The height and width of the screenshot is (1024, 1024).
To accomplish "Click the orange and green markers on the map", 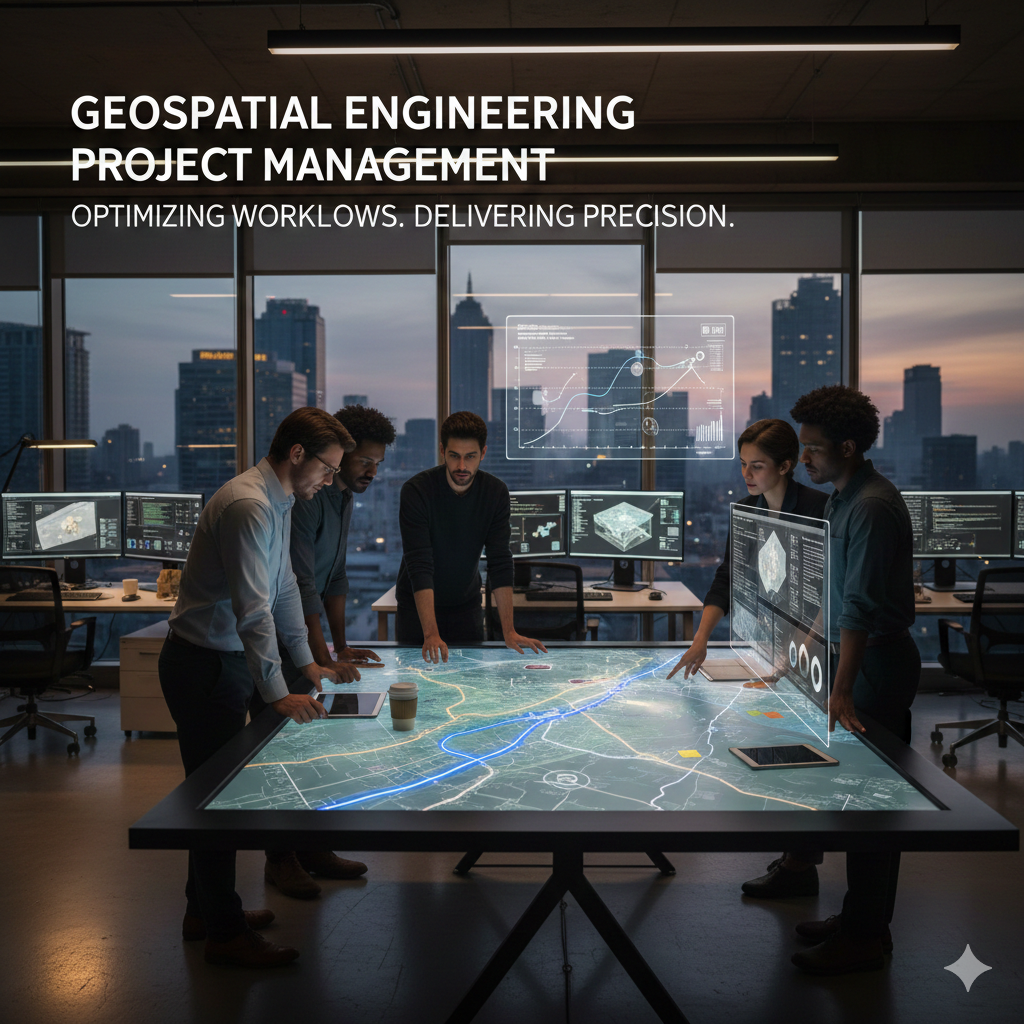I will tap(765, 714).
